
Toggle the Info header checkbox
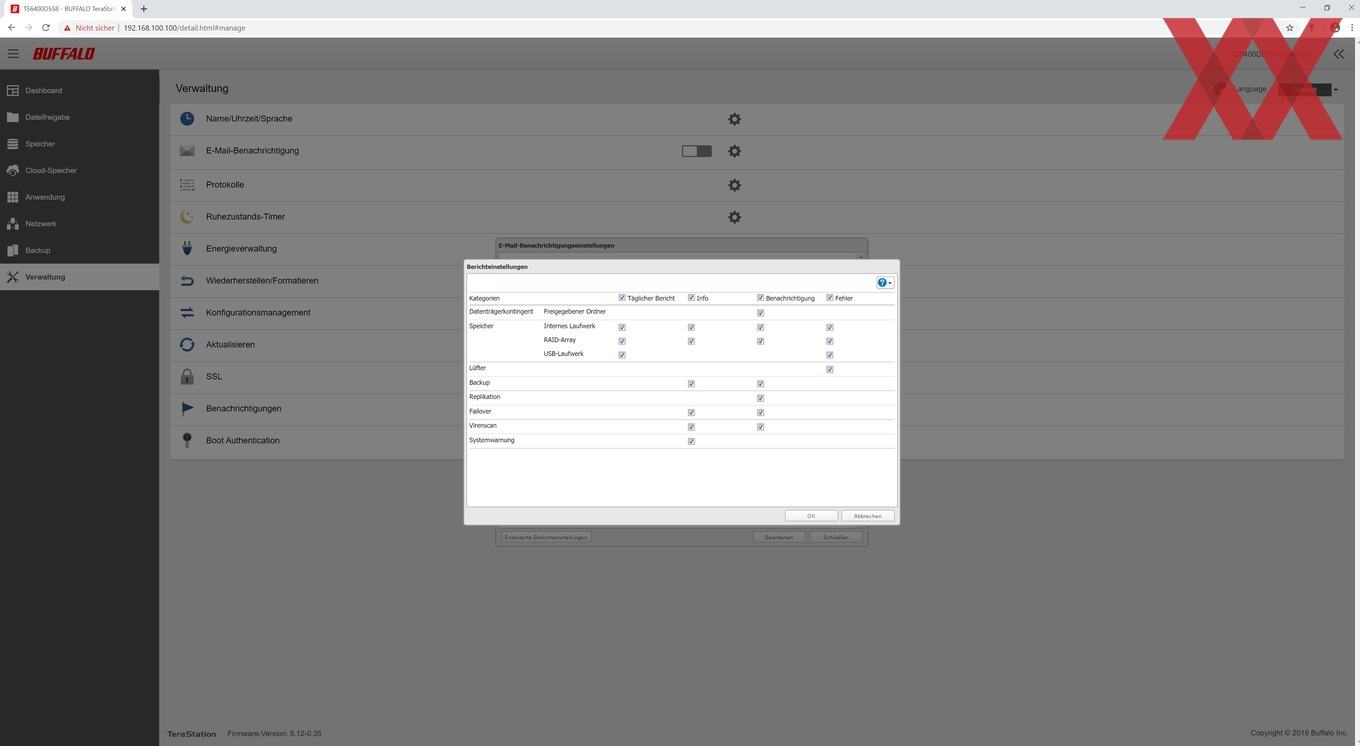point(691,298)
